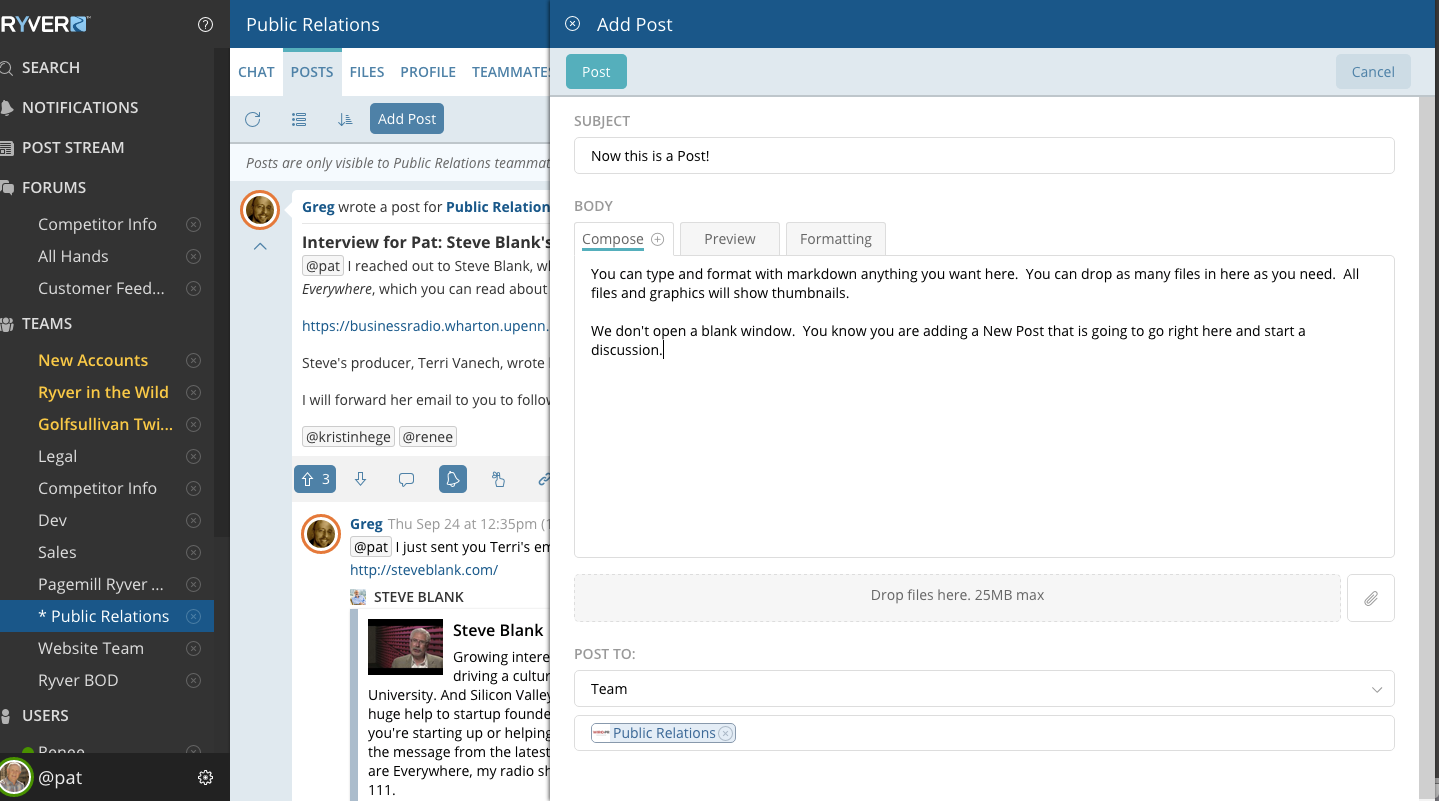
Task: Click the plus icon on Compose tab
Action: (658, 239)
